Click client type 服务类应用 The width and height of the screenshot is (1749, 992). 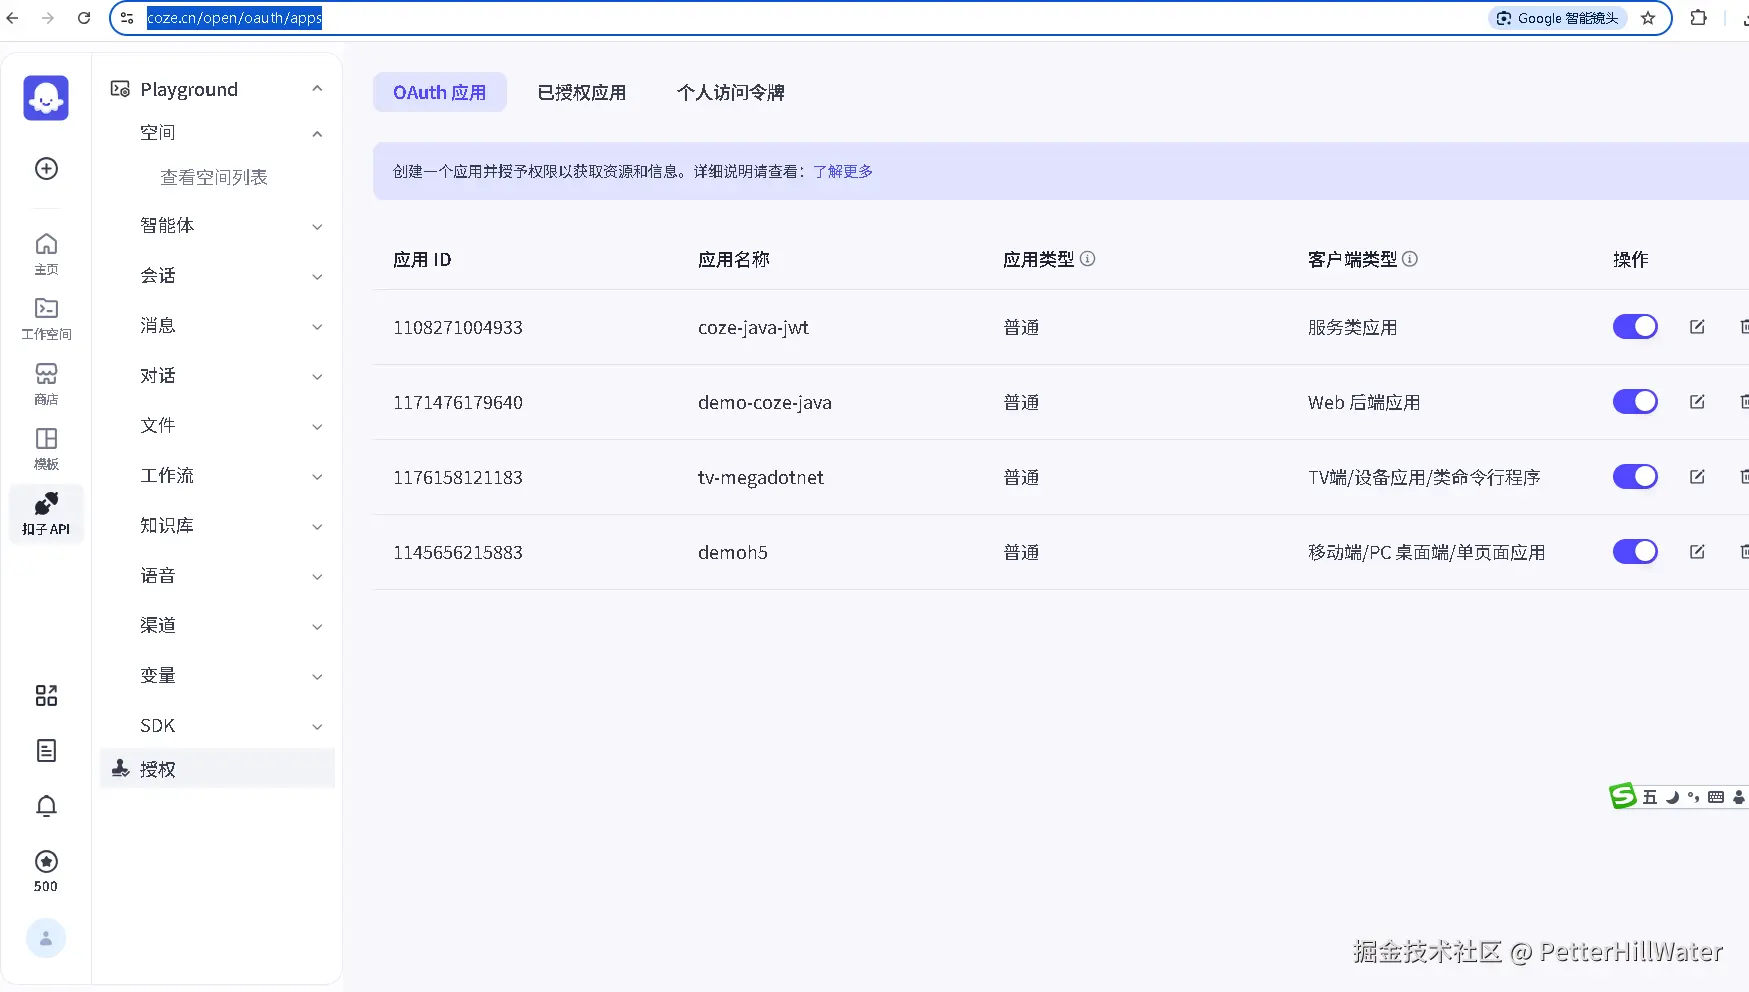1352,328
